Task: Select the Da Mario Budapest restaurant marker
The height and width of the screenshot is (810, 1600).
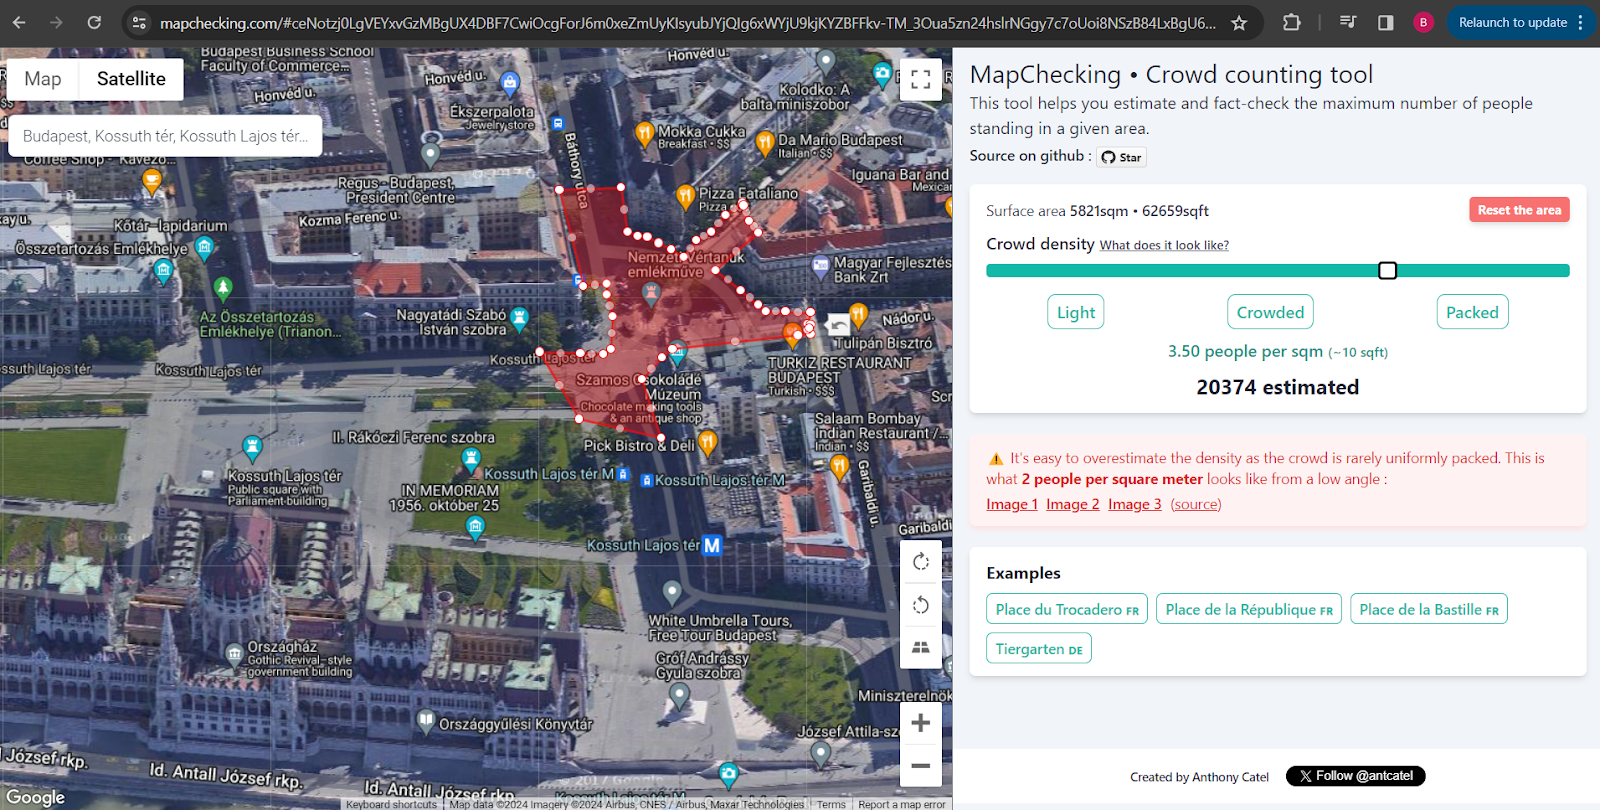Action: click(765, 143)
